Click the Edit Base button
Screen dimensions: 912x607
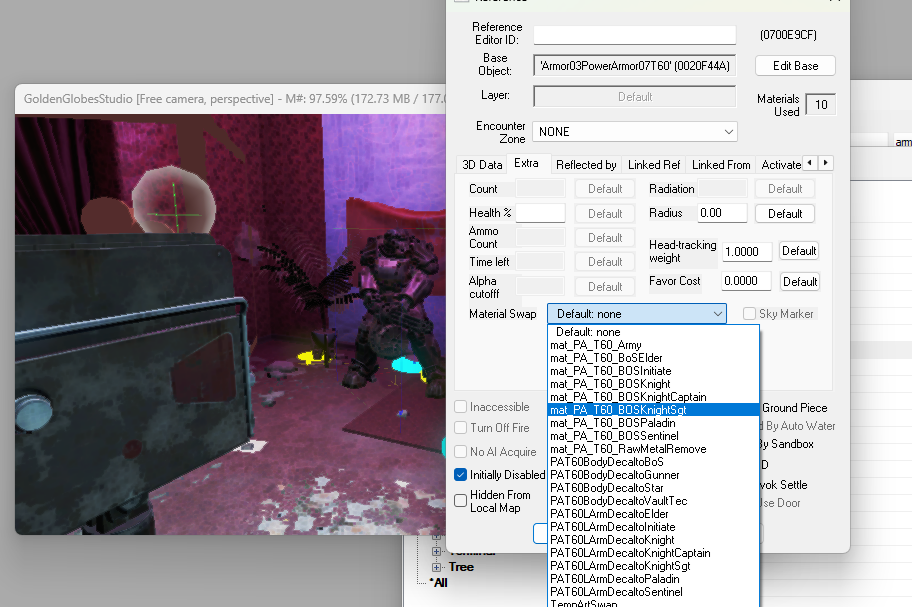[795, 66]
